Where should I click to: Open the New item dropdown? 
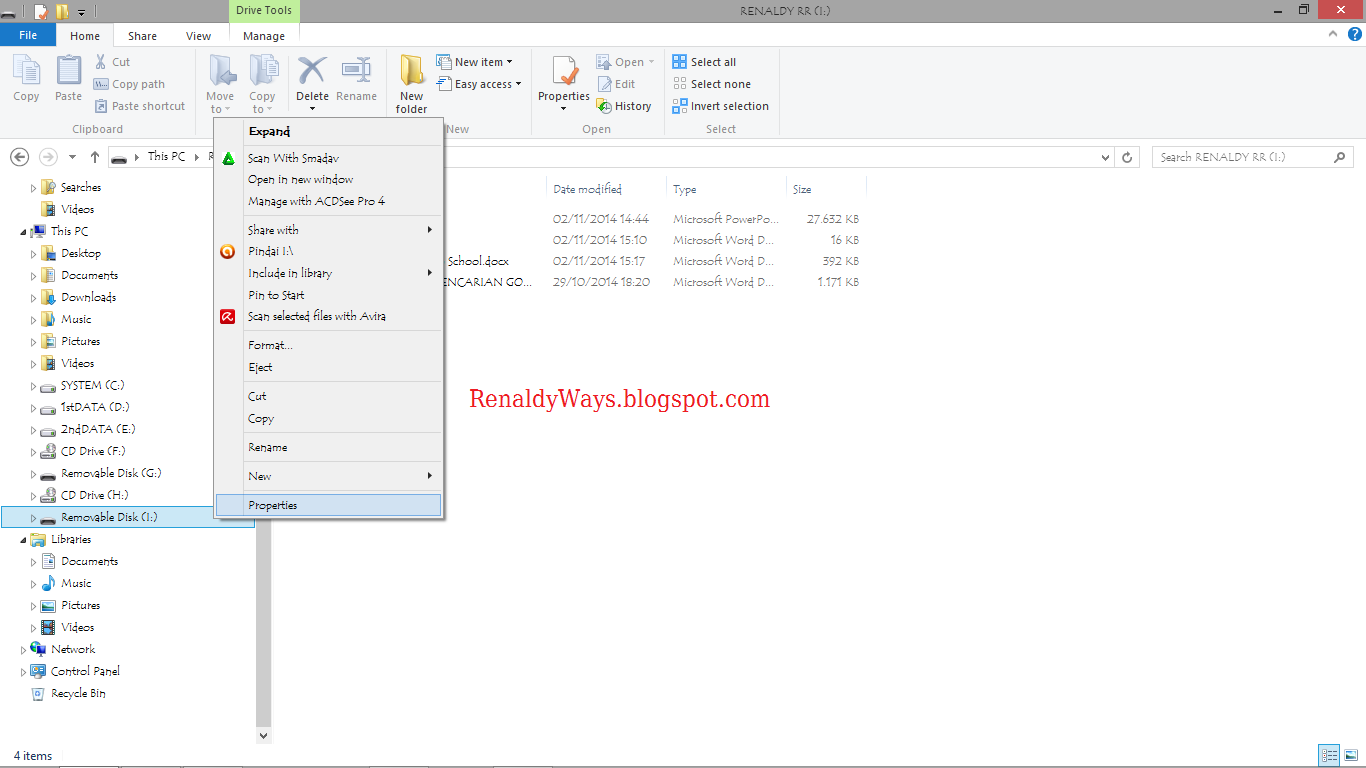[x=478, y=61]
